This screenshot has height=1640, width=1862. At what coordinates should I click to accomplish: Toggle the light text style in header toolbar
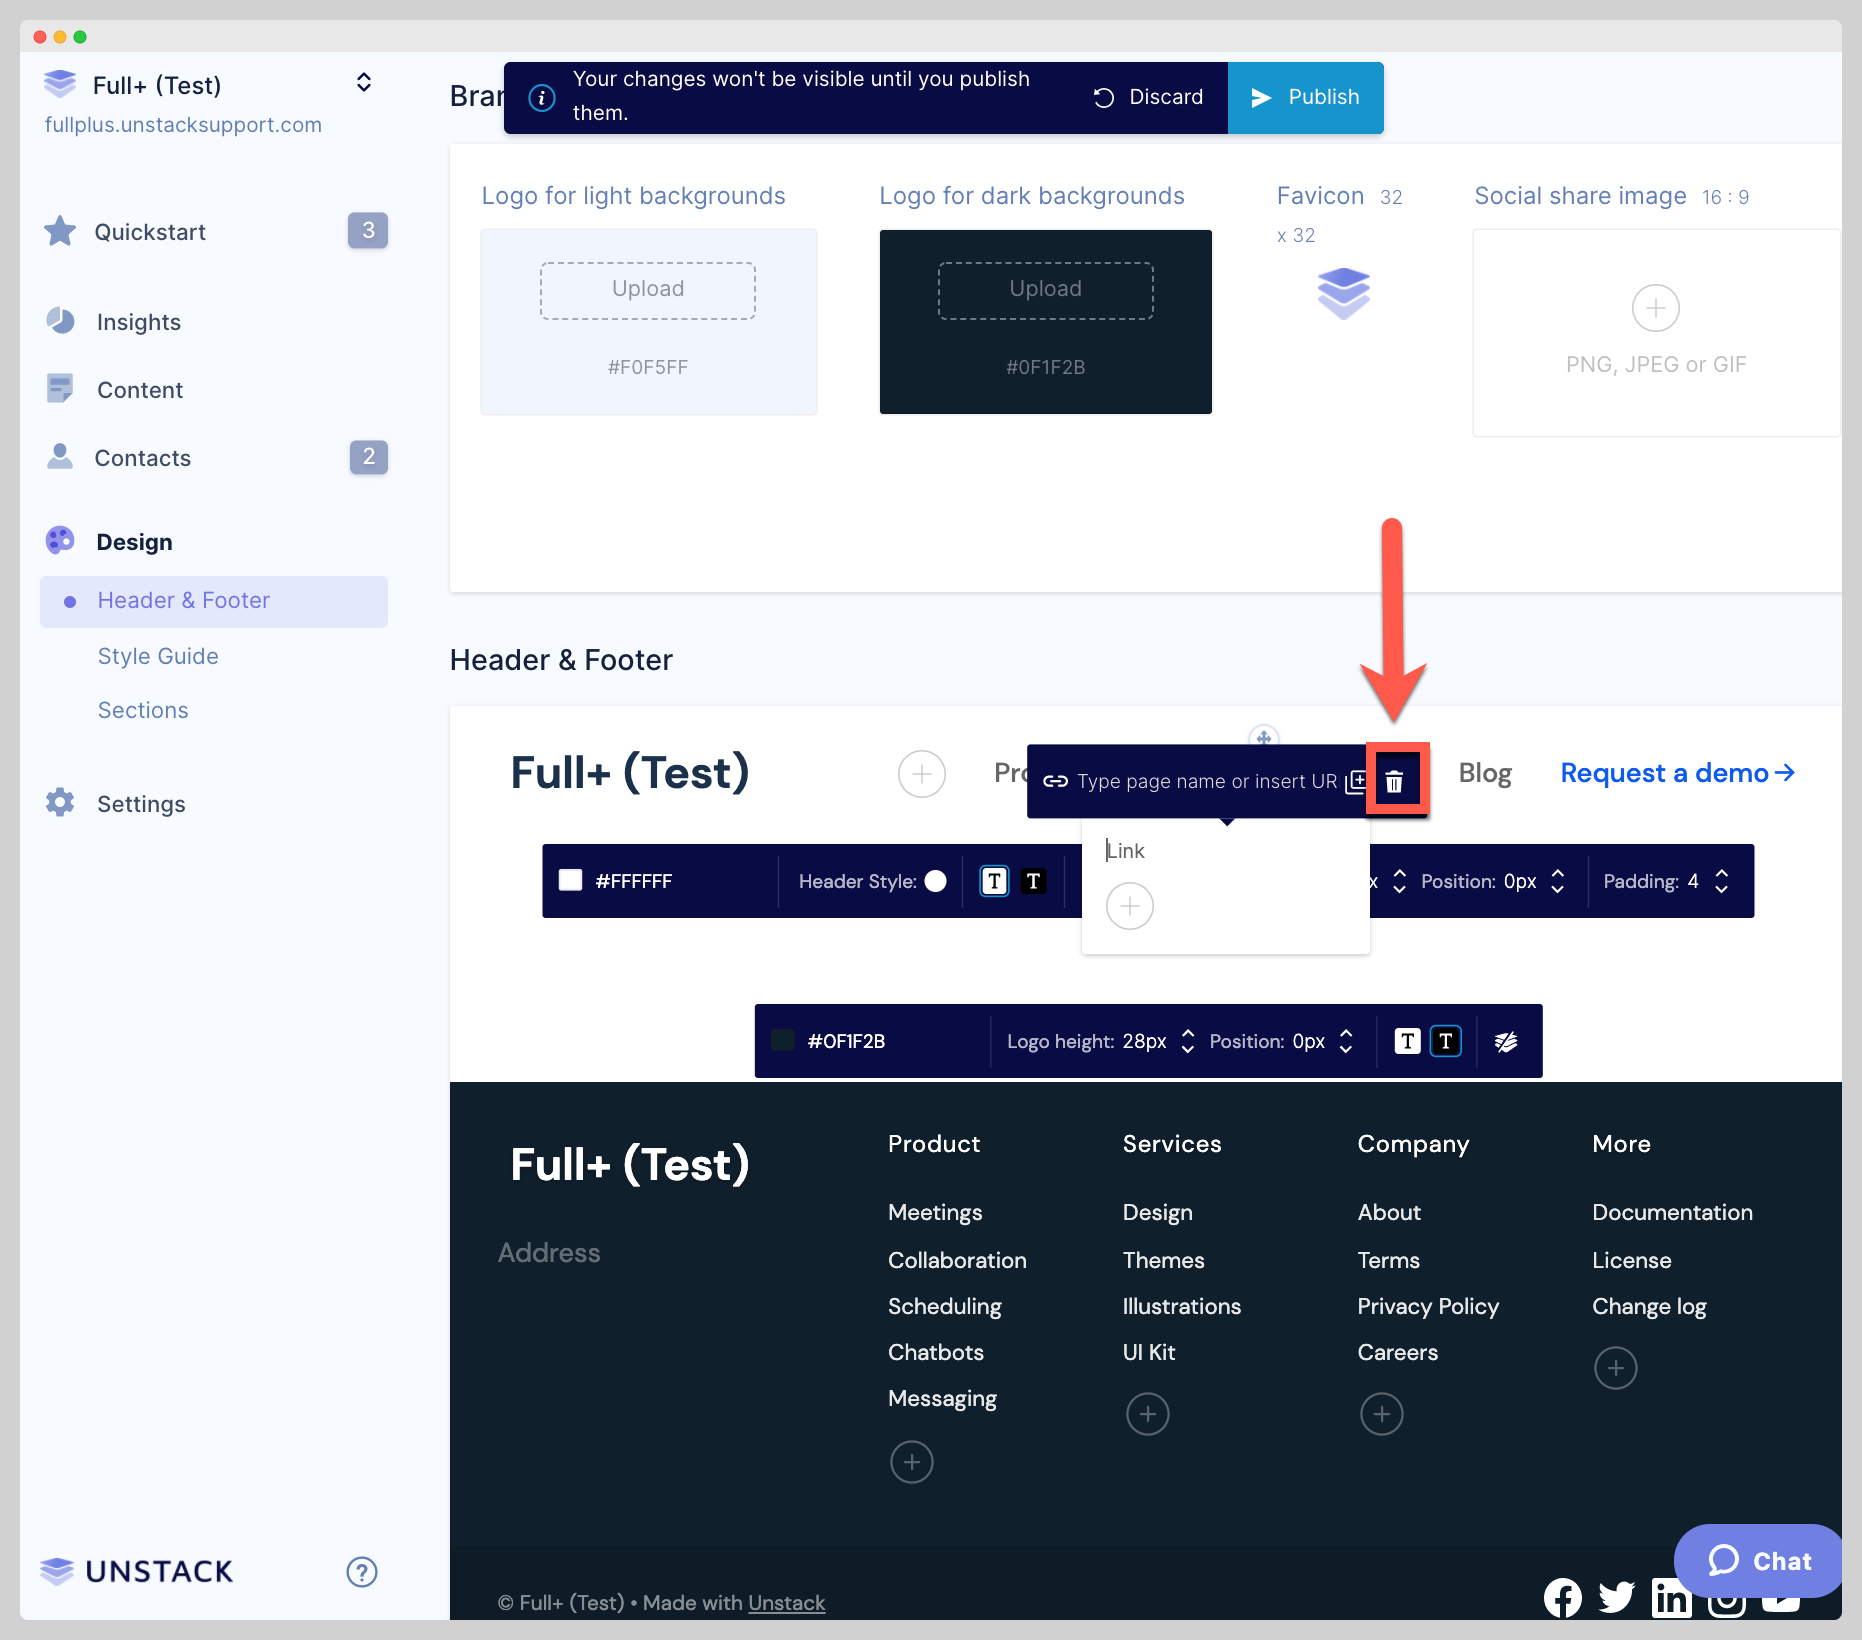click(x=994, y=881)
